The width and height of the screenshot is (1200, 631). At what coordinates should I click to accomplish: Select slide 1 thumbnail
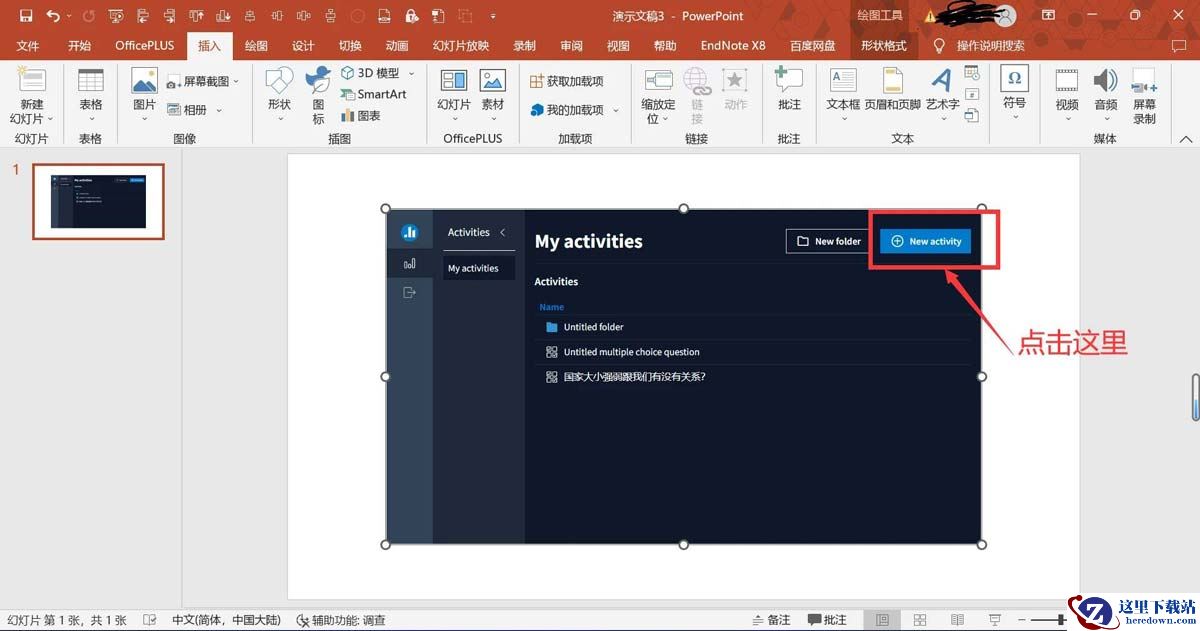click(98, 202)
